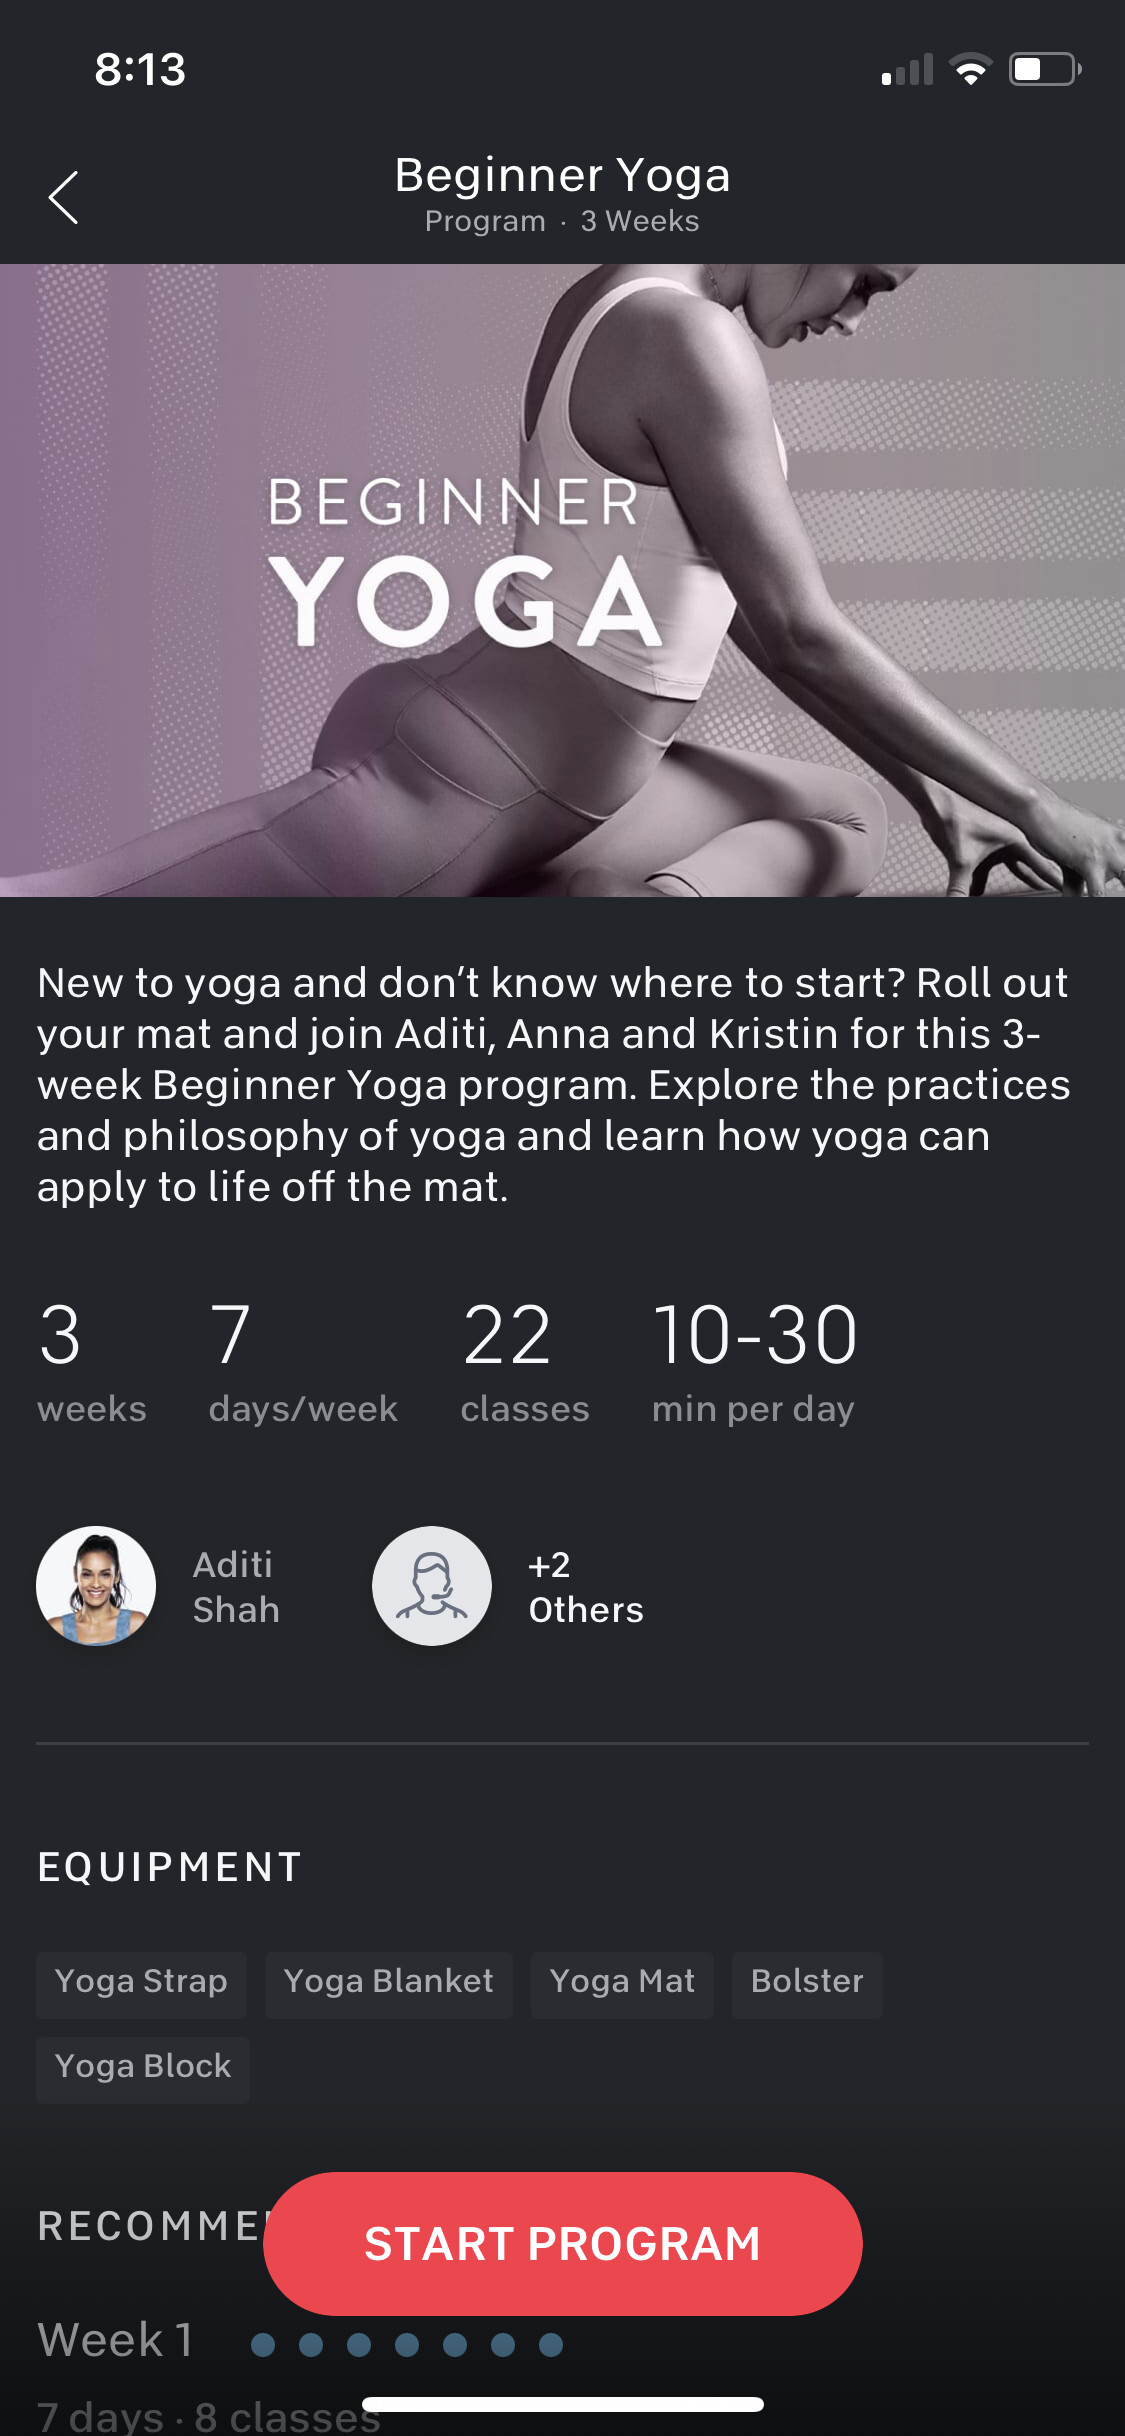Start the Beginner Yoga program
Viewport: 1125px width, 2436px height.
pyautogui.click(x=562, y=2243)
